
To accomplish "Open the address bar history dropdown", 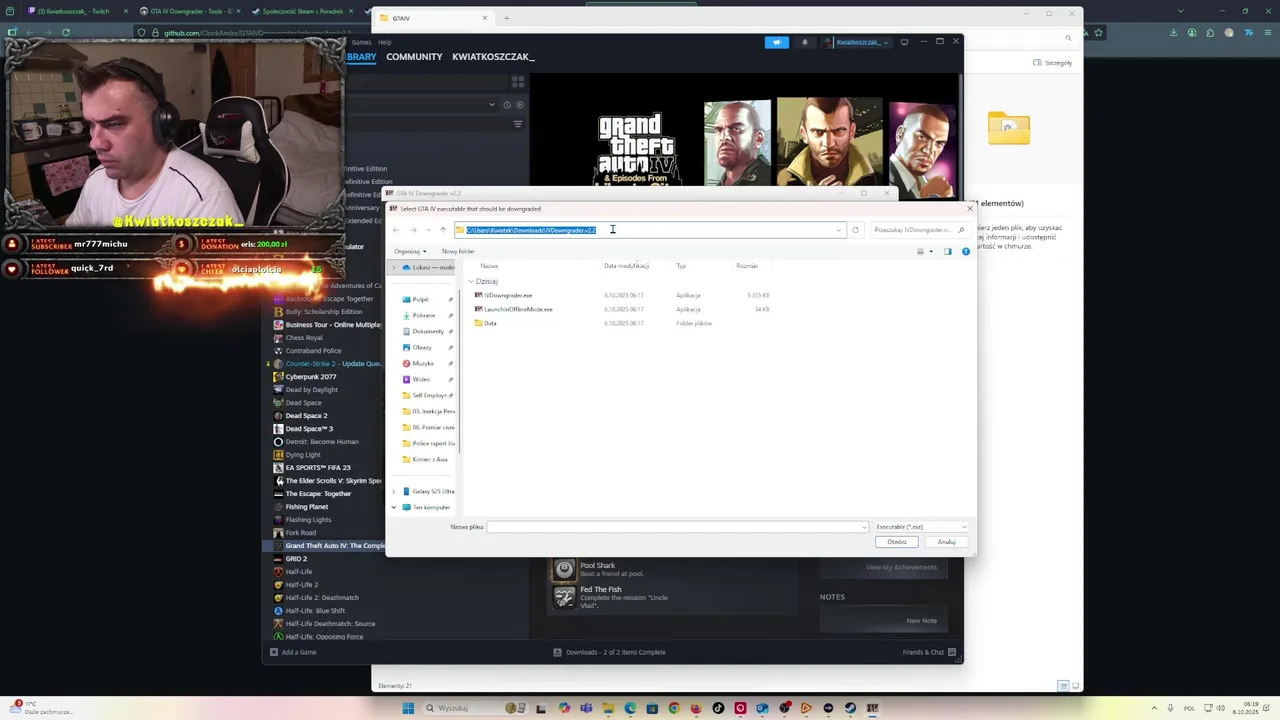I will point(838,230).
